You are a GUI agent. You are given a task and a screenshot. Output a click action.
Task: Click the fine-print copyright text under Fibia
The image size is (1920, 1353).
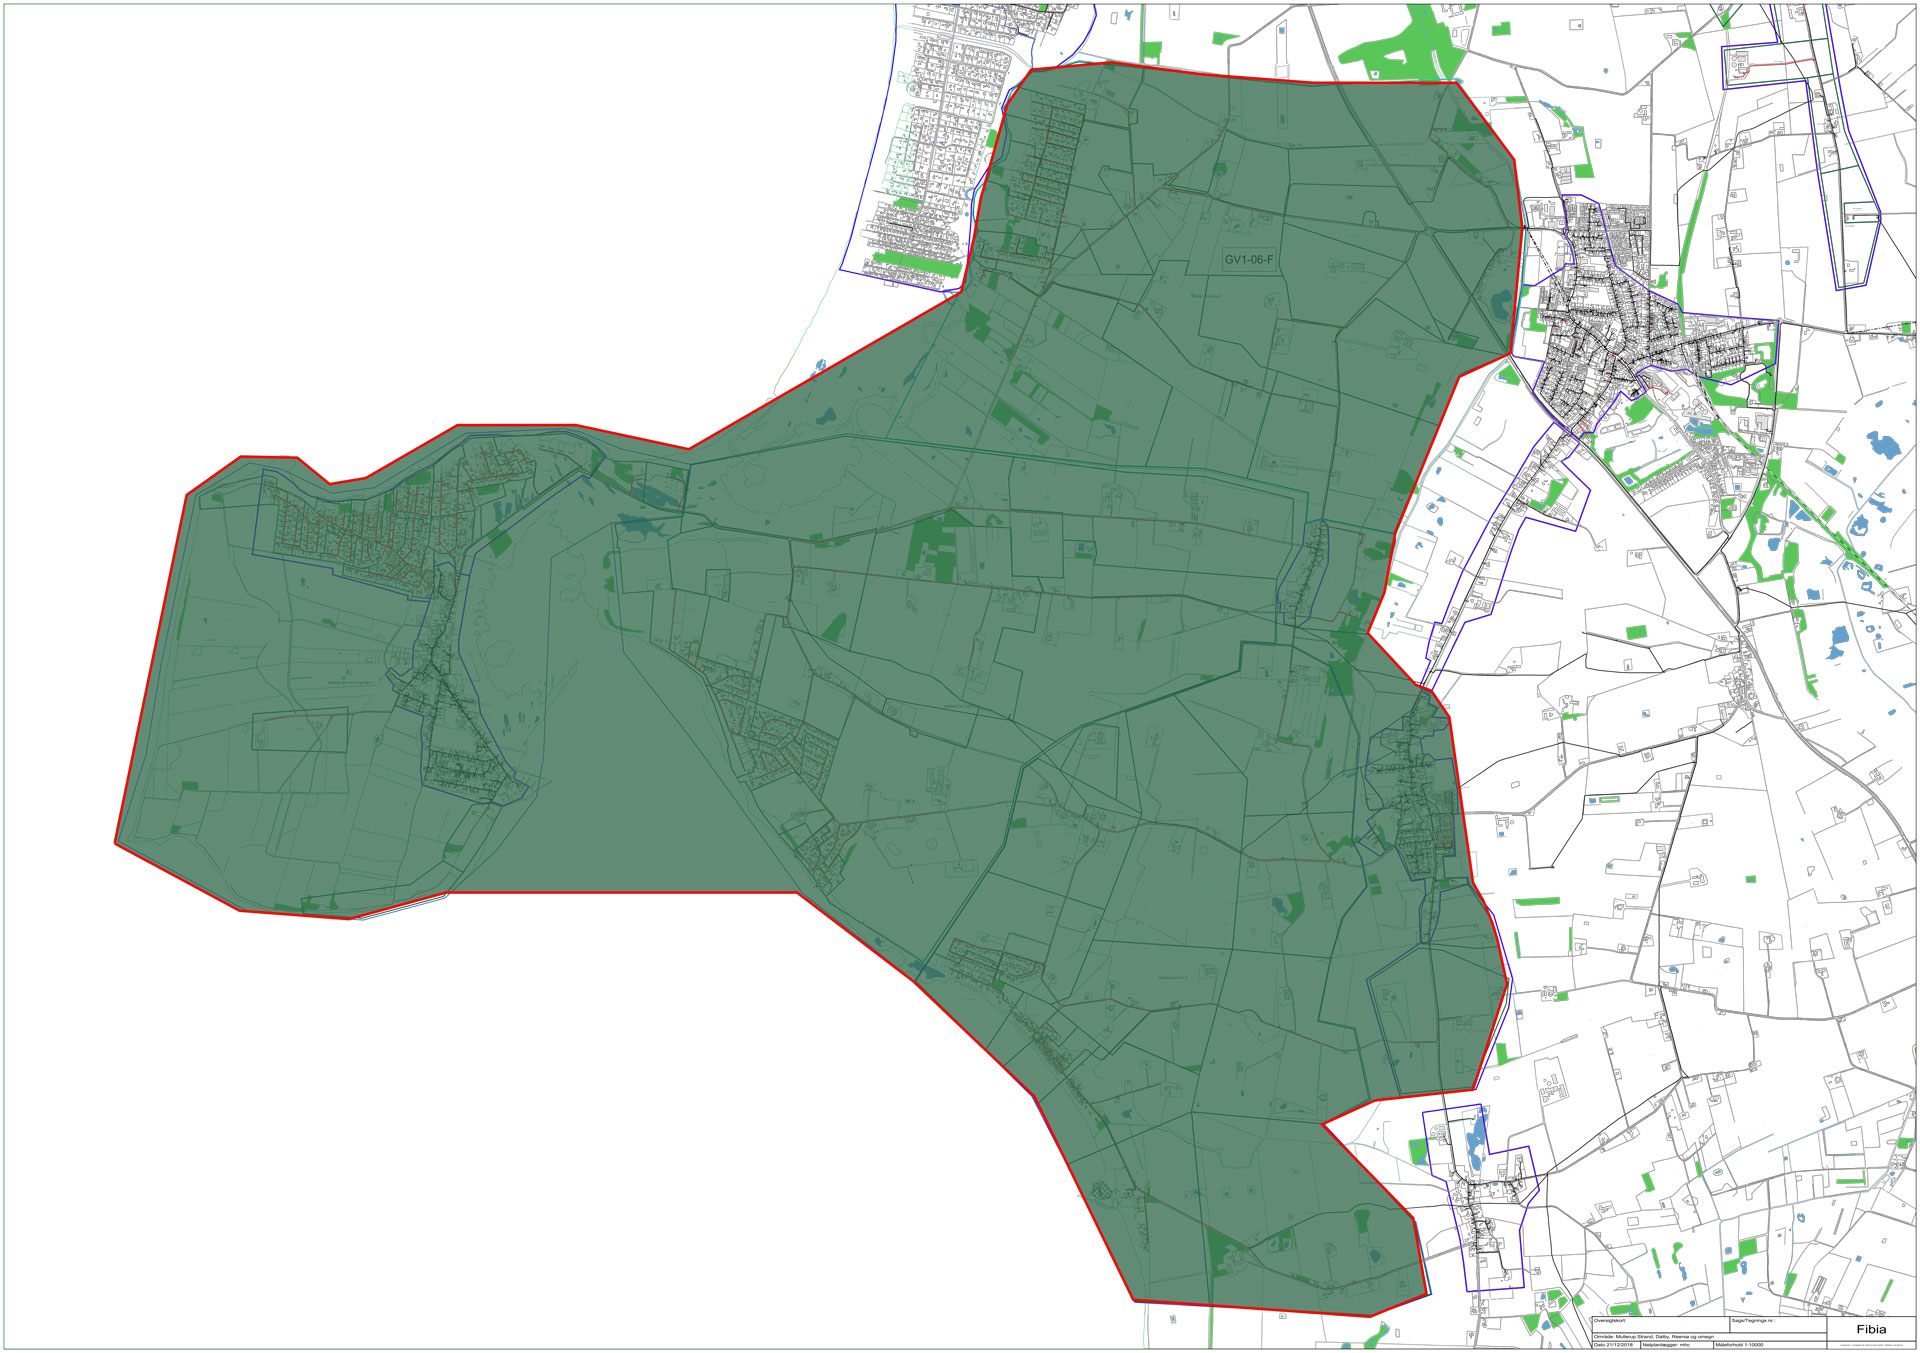coord(1871,1345)
